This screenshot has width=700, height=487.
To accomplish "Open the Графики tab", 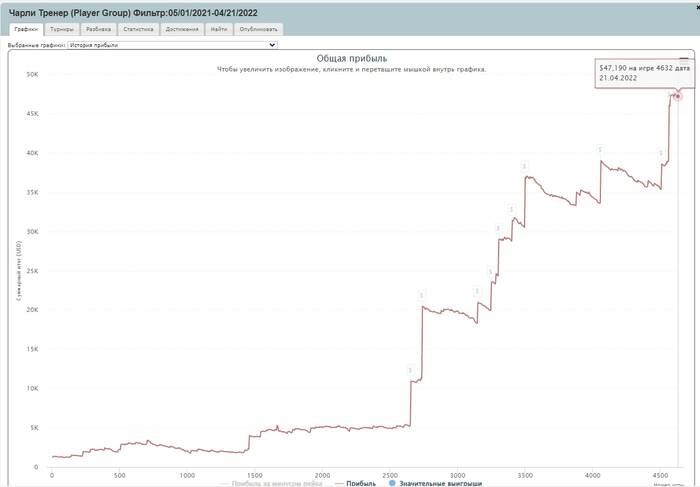I will [x=26, y=29].
